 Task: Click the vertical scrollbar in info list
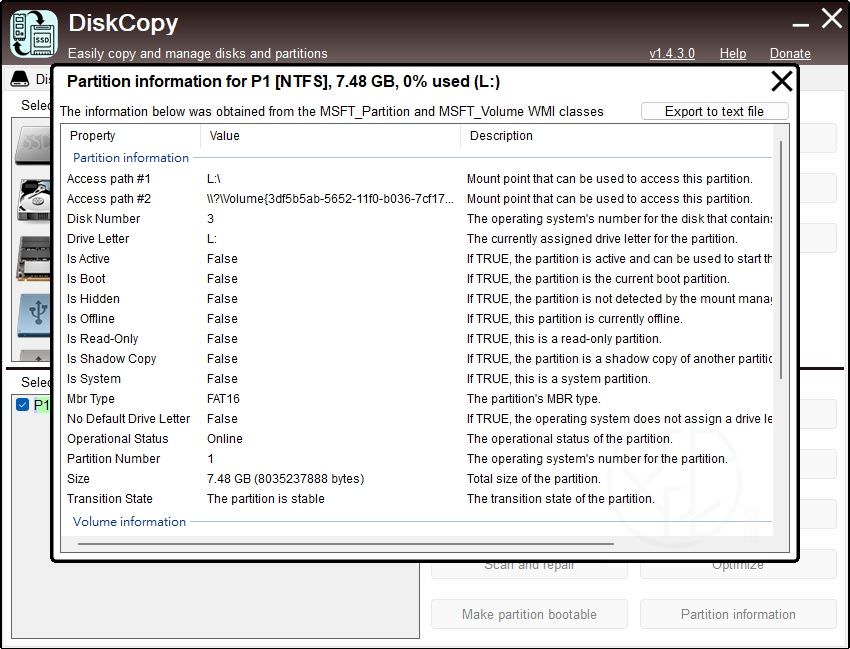(781, 260)
